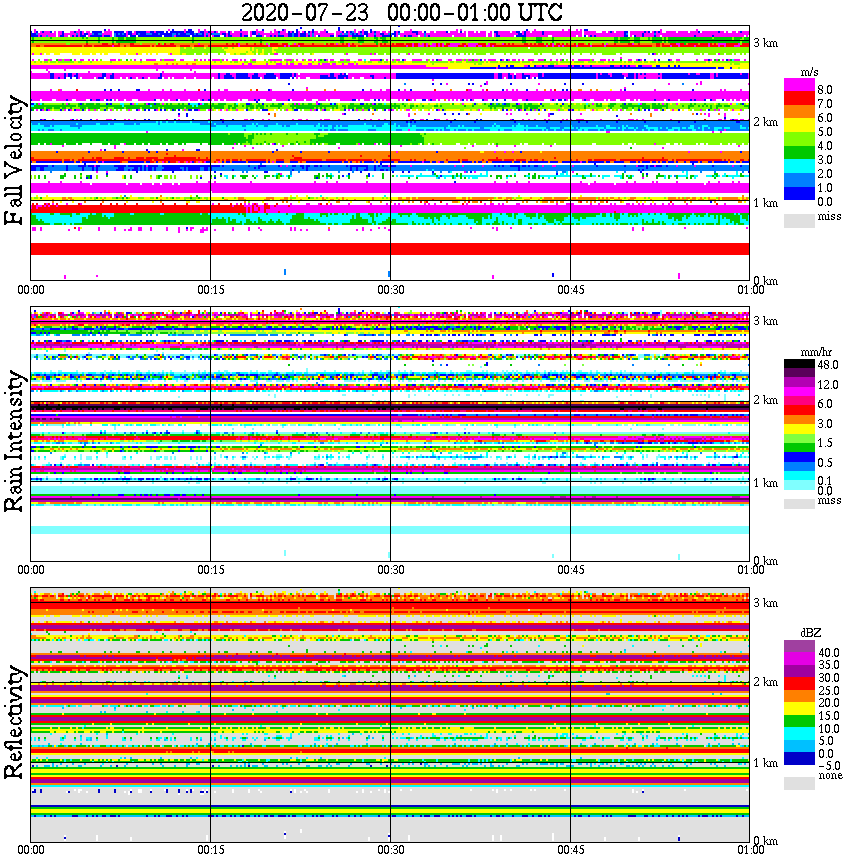Click the 'Fall Velocity' axis label

click(15, 160)
